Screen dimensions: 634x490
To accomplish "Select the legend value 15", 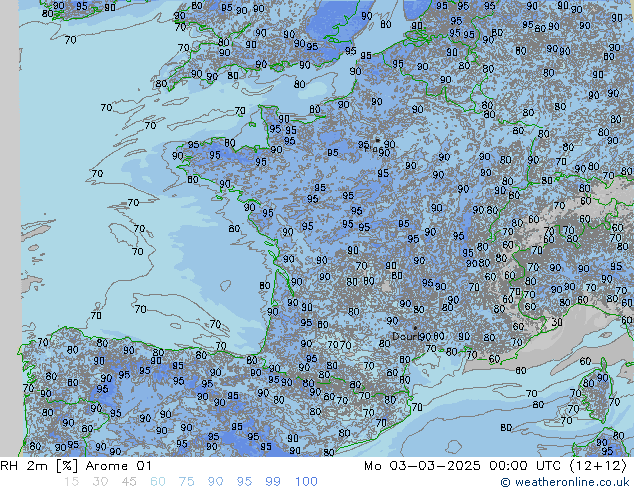I will pos(71,482).
